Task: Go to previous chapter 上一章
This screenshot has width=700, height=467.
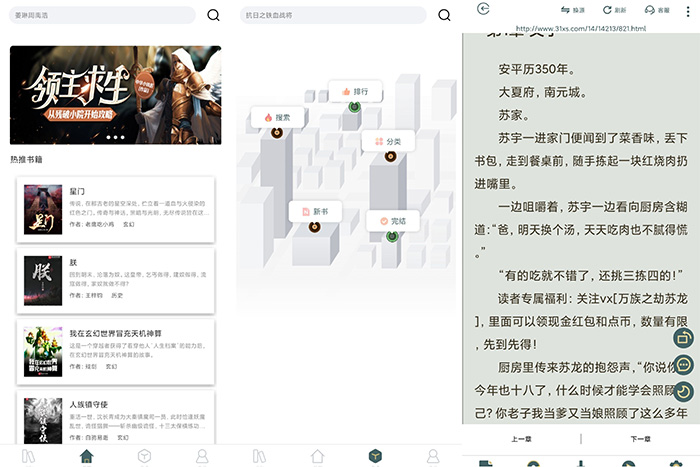Action: coord(520,440)
